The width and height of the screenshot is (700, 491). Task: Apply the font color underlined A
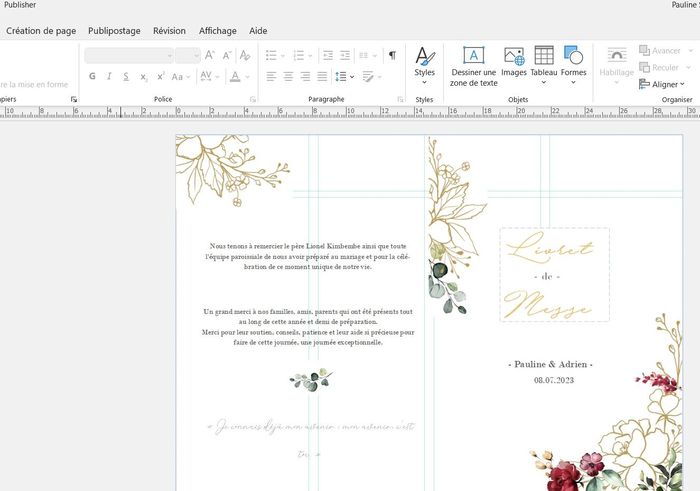pyautogui.click(x=235, y=76)
